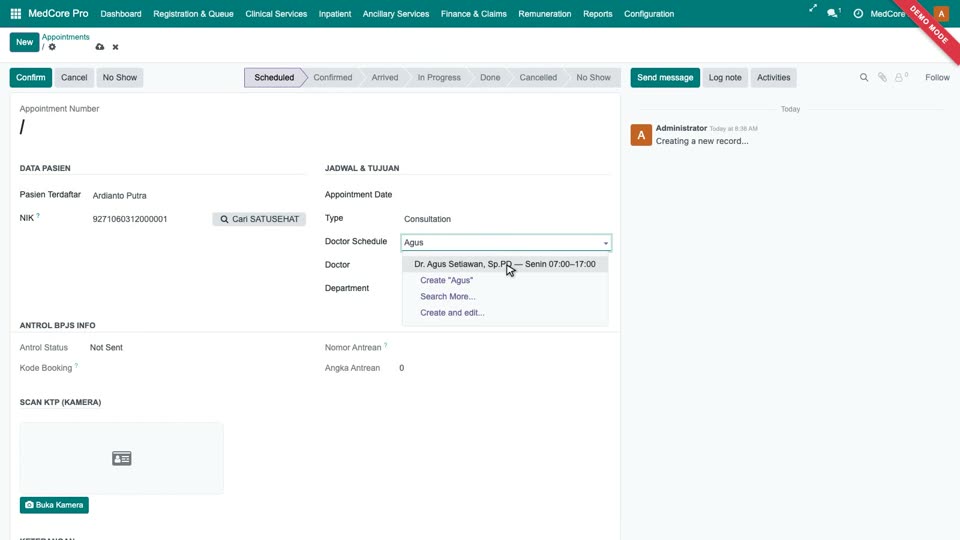Click help mark next to Kode Booking

point(76,366)
